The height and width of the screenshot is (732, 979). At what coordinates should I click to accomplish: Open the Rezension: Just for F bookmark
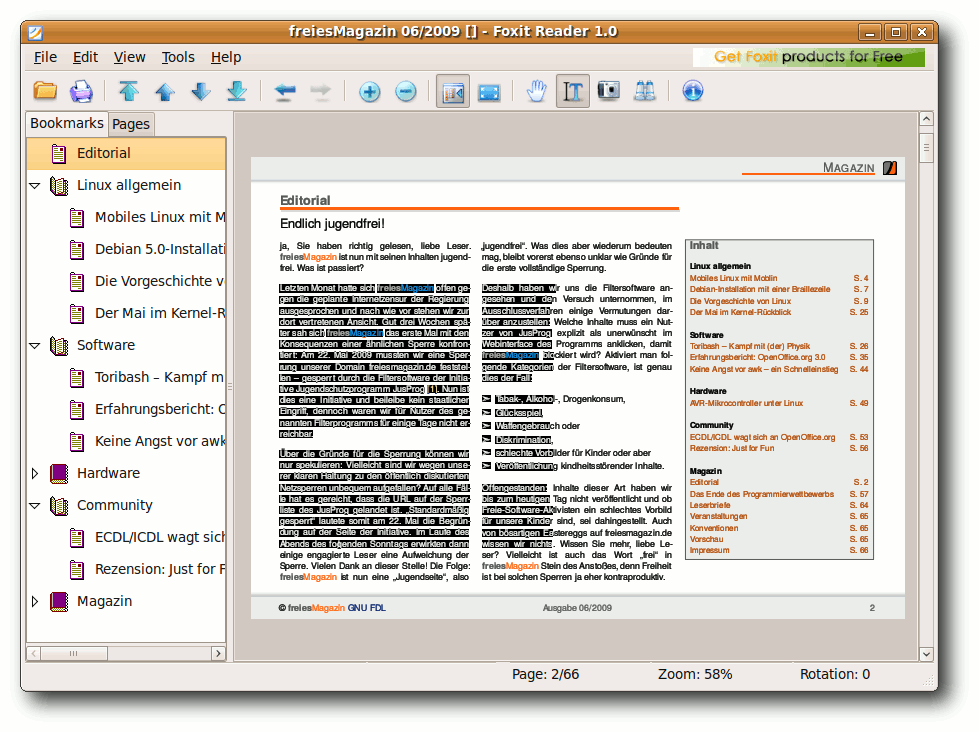(x=160, y=569)
